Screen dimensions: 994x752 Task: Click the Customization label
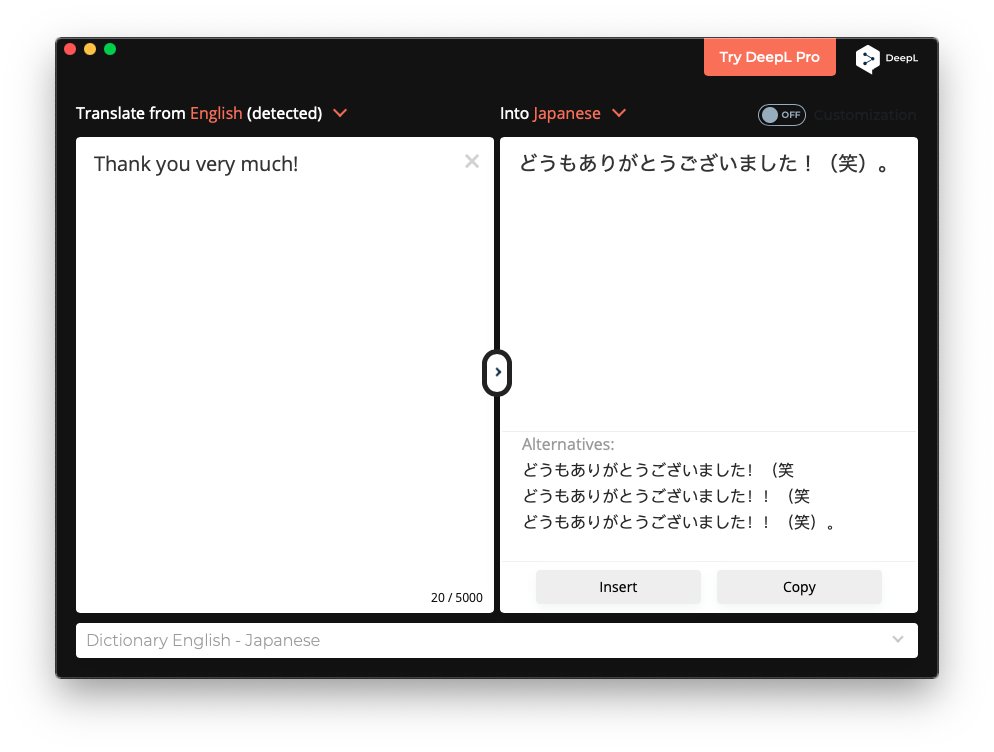[x=865, y=115]
